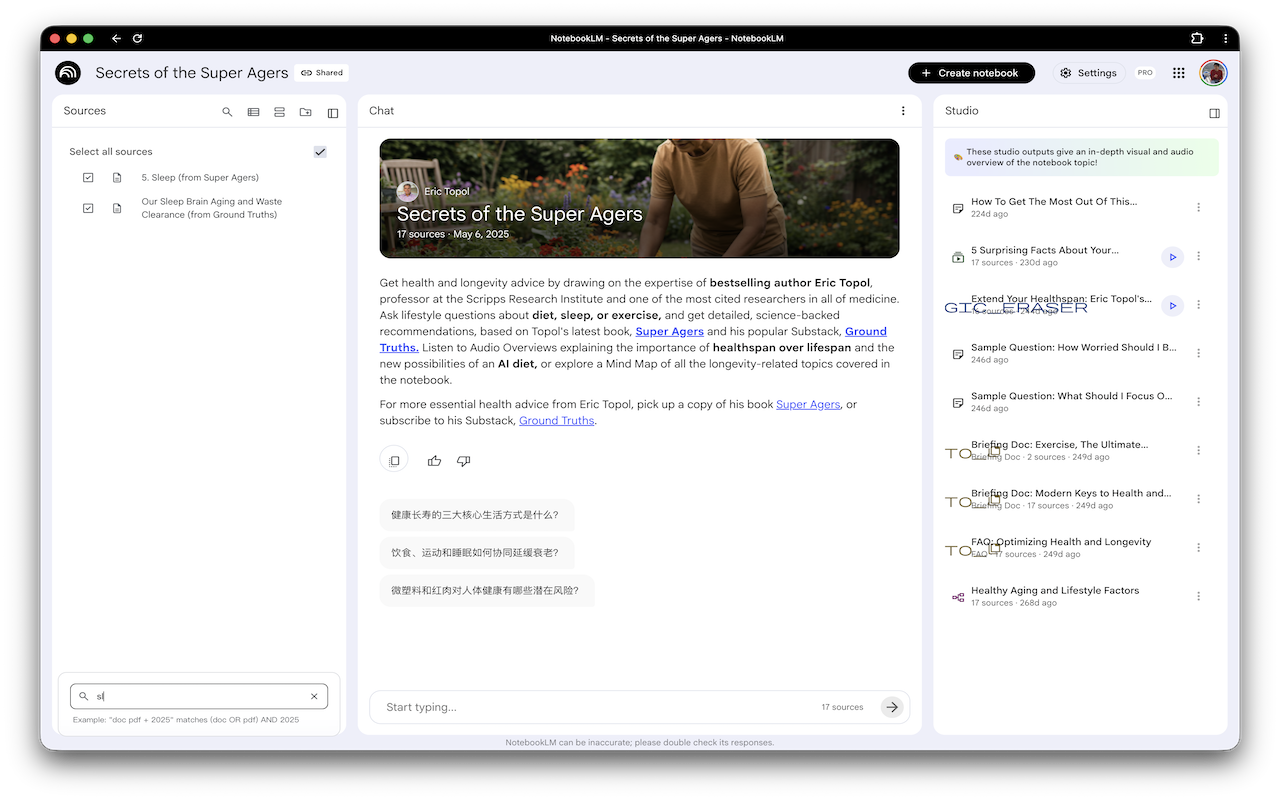
Task: Play the Extend Your Healthspan overview
Action: [1172, 305]
